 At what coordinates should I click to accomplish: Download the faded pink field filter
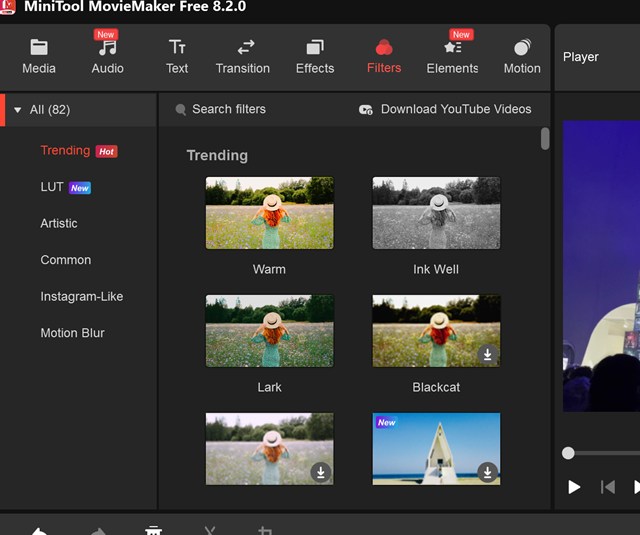tap(321, 472)
